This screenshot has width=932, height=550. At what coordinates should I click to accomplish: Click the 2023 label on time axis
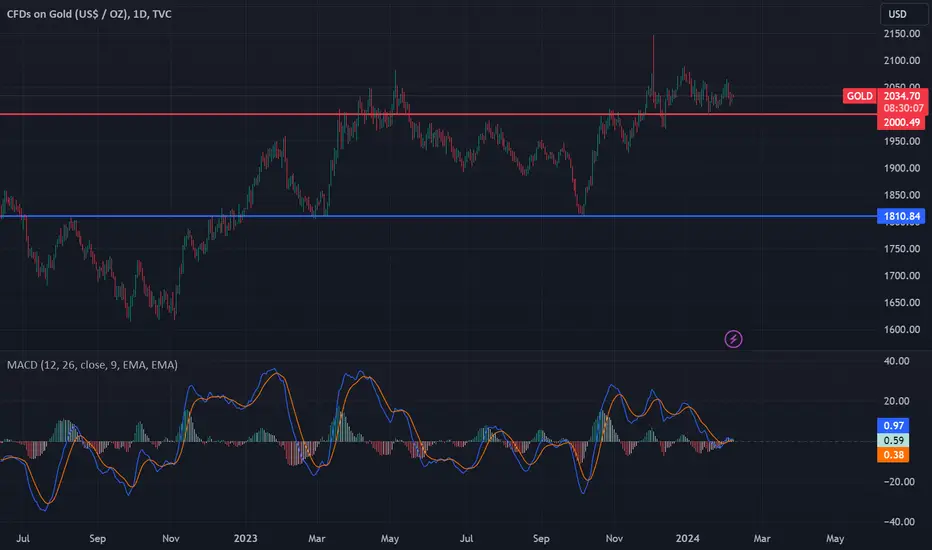tap(245, 539)
